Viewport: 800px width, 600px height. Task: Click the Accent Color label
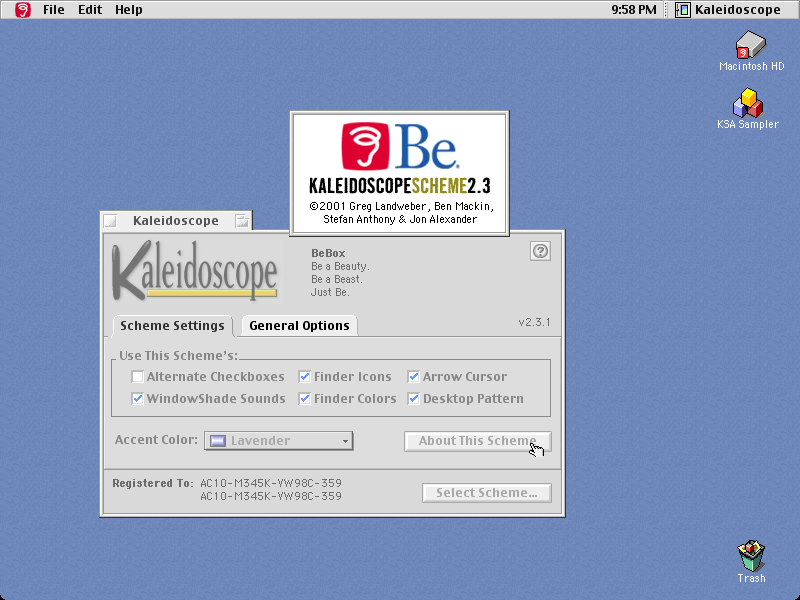click(156, 440)
